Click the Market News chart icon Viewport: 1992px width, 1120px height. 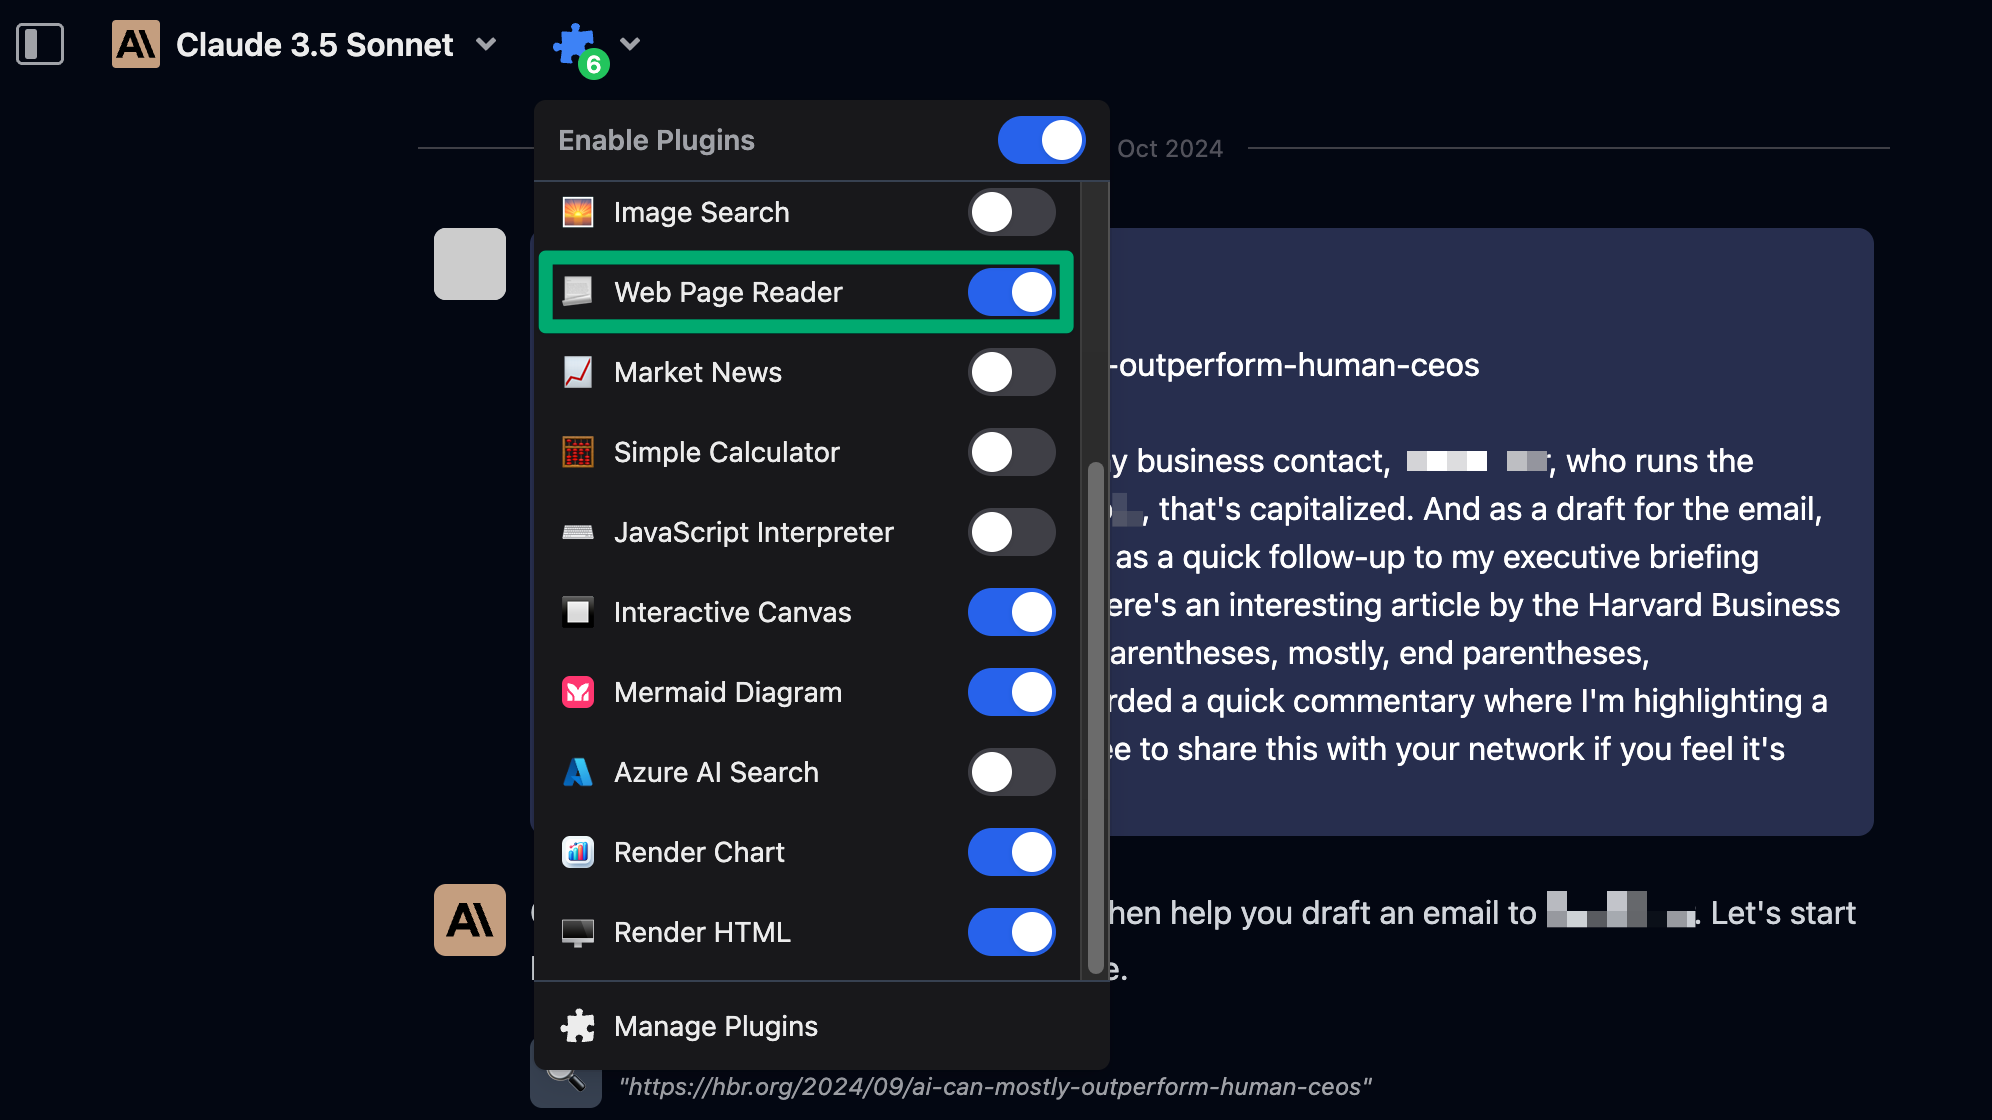click(578, 372)
